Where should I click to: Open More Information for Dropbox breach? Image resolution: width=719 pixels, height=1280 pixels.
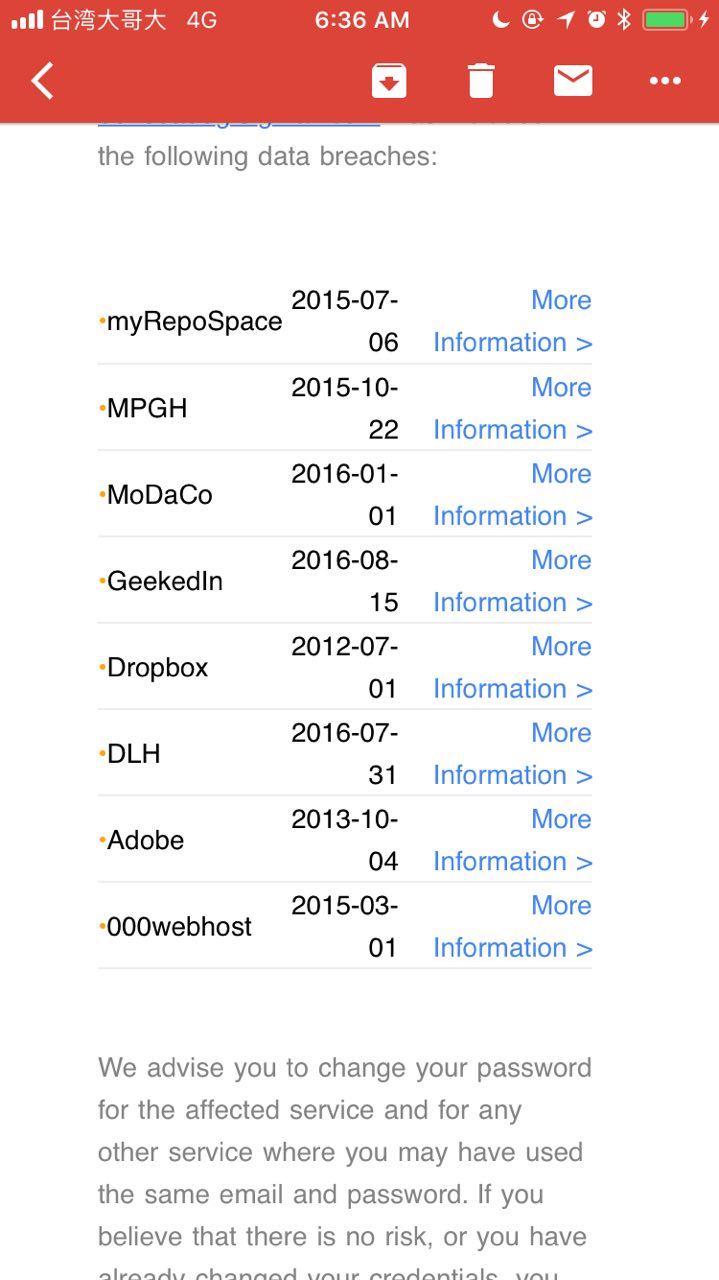(x=512, y=667)
